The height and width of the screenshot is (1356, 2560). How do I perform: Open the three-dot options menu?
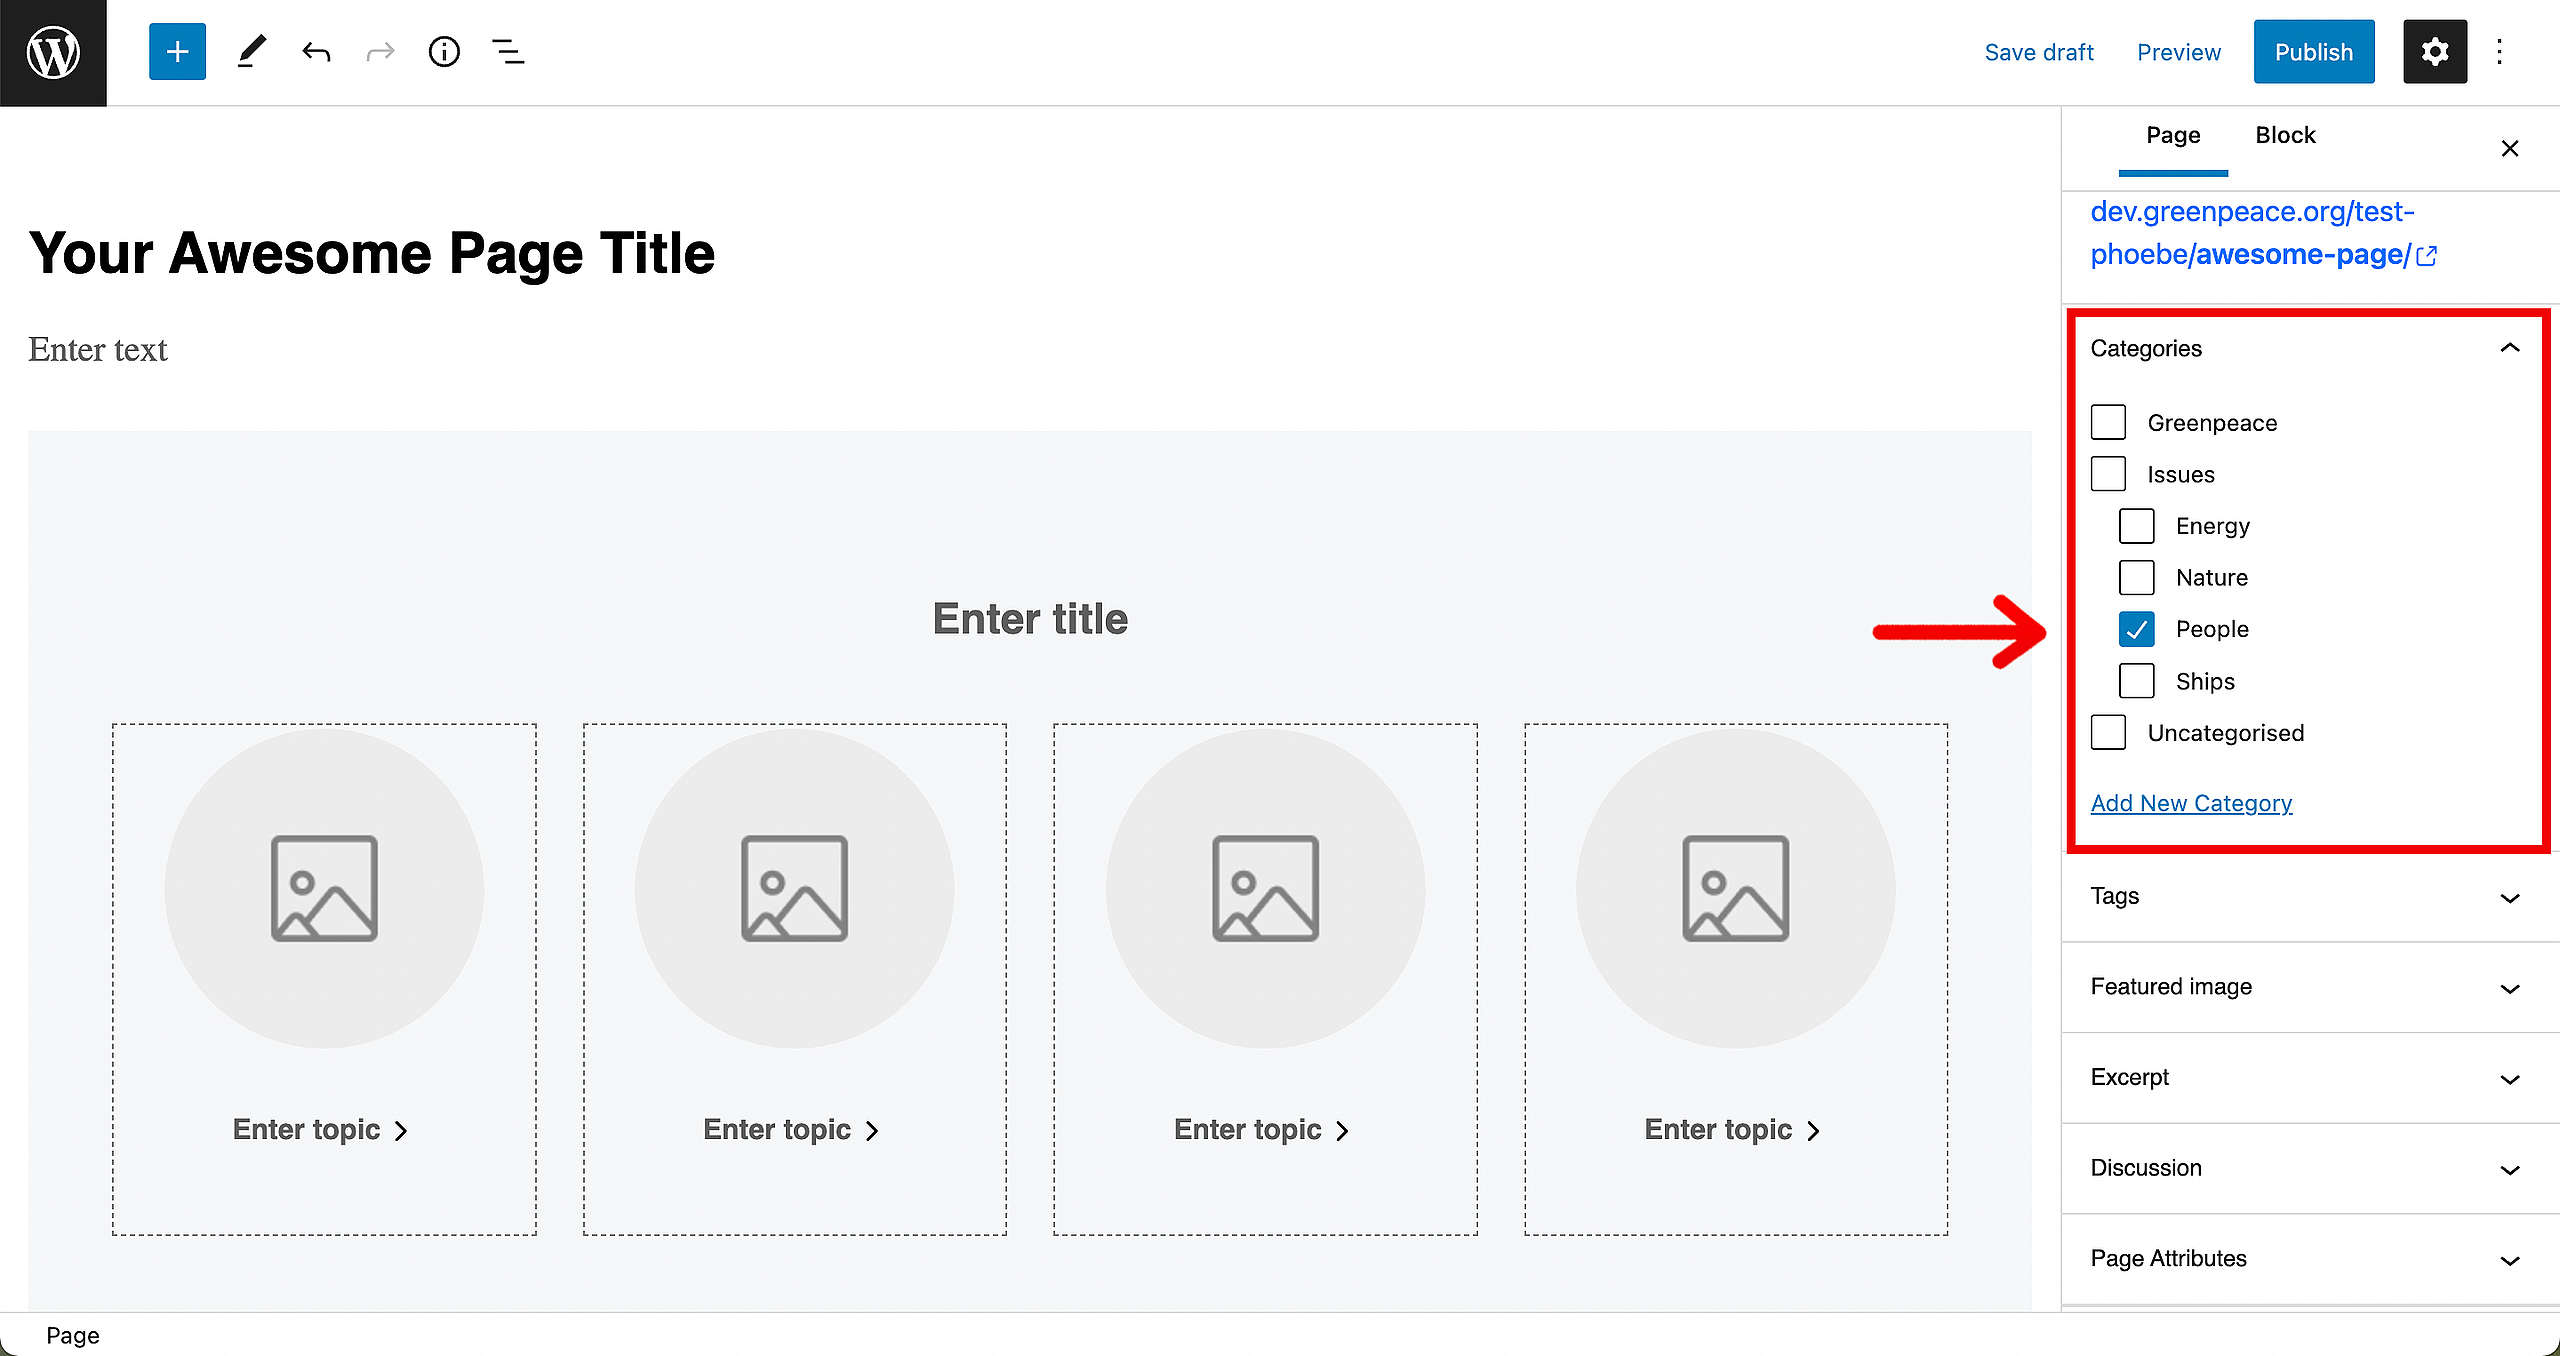(2499, 52)
